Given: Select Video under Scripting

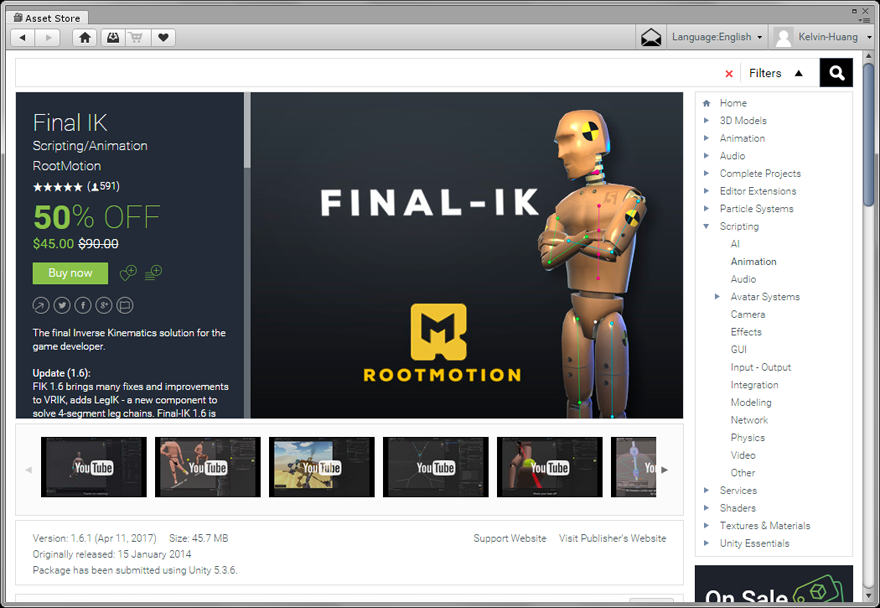Looking at the screenshot, I should click(x=743, y=455).
